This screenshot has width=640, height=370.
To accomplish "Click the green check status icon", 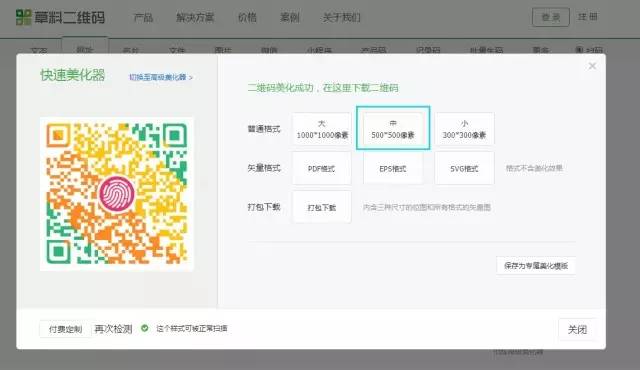I will [x=144, y=328].
